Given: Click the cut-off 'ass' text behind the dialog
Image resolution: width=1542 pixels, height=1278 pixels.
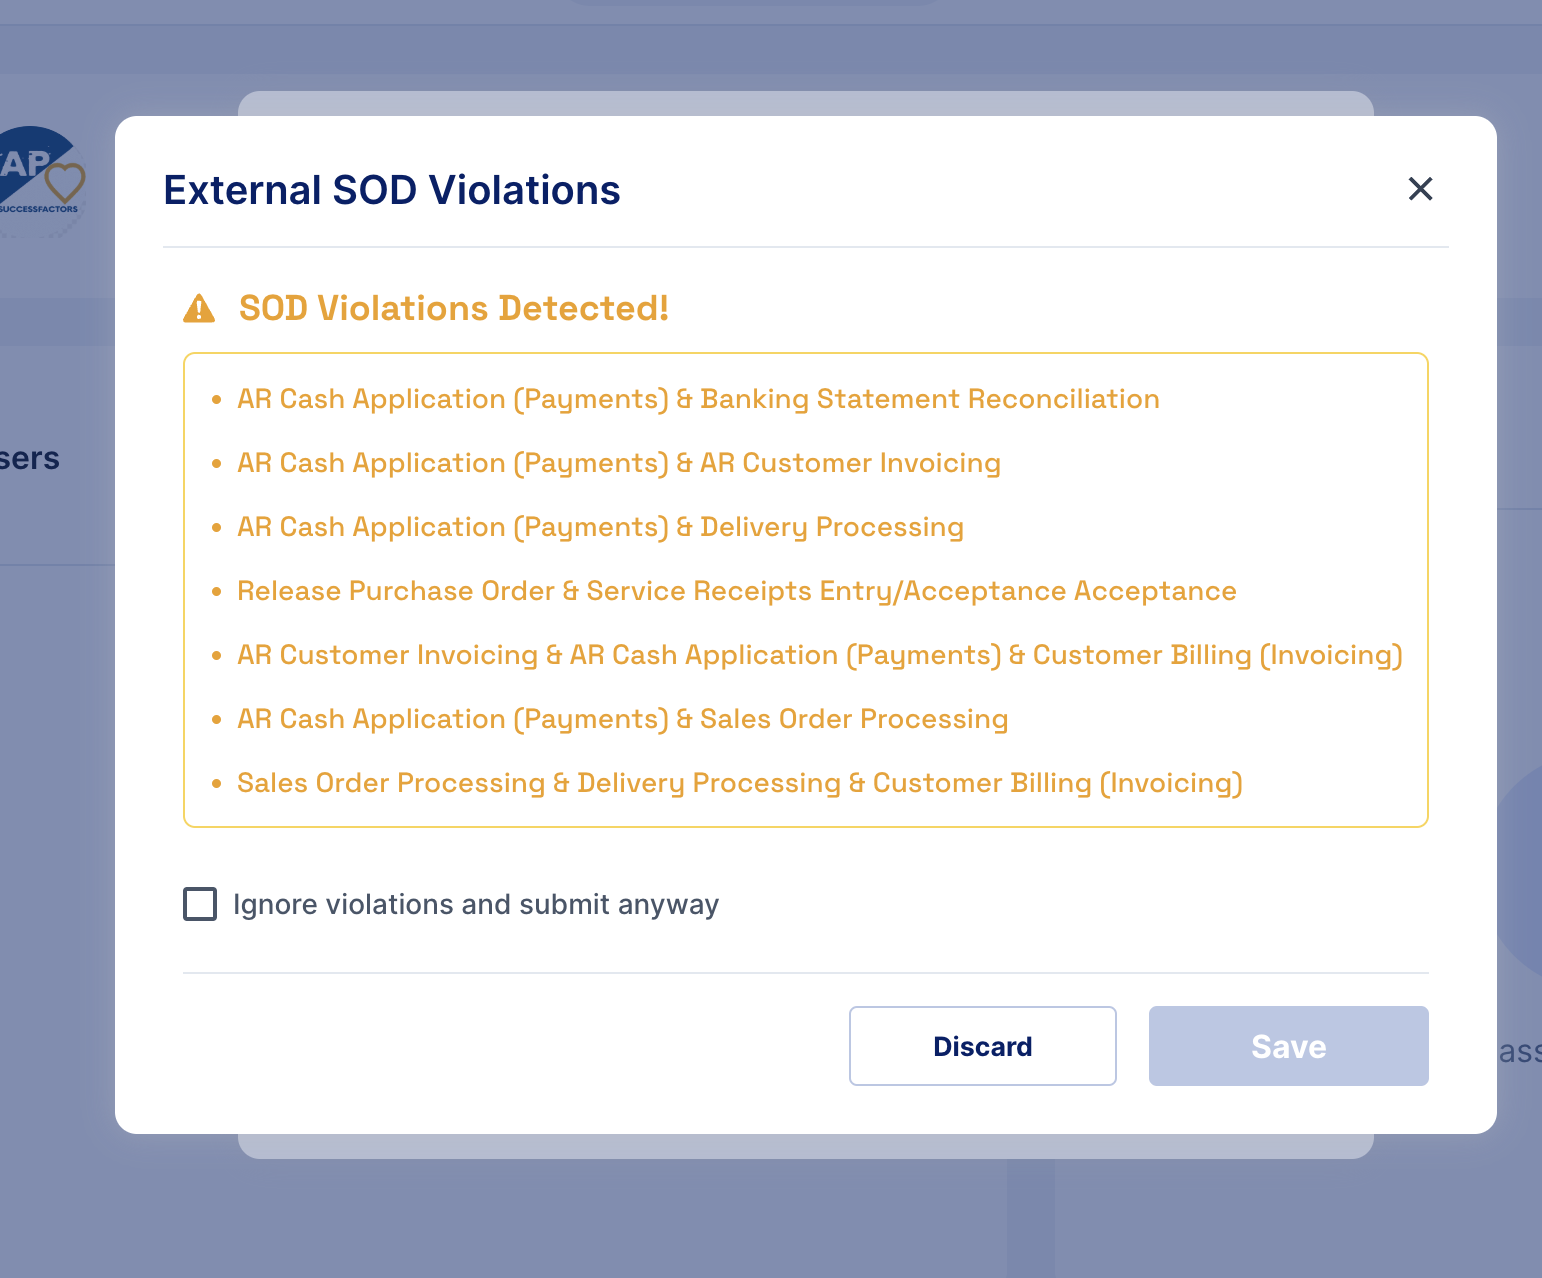Looking at the screenshot, I should [1519, 1051].
